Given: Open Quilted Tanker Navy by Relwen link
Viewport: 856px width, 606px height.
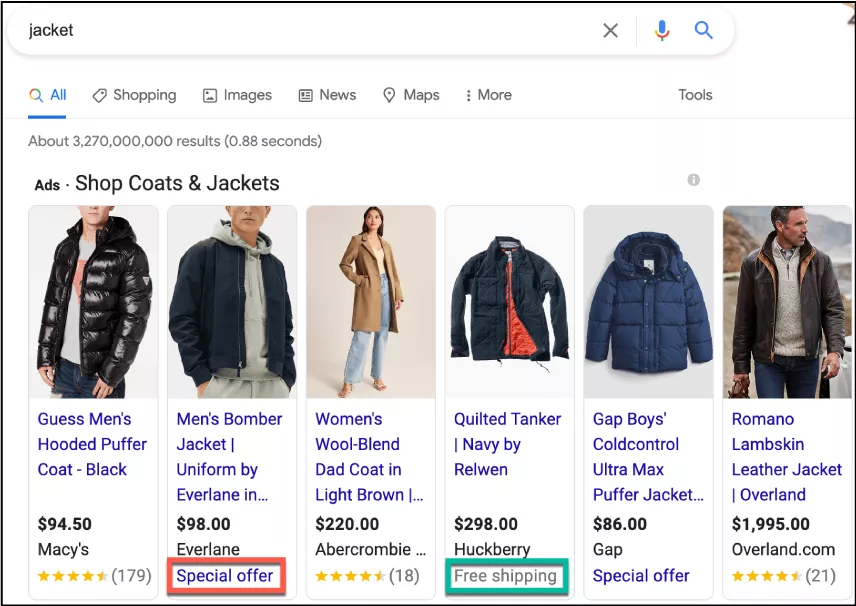Looking at the screenshot, I should (507, 444).
